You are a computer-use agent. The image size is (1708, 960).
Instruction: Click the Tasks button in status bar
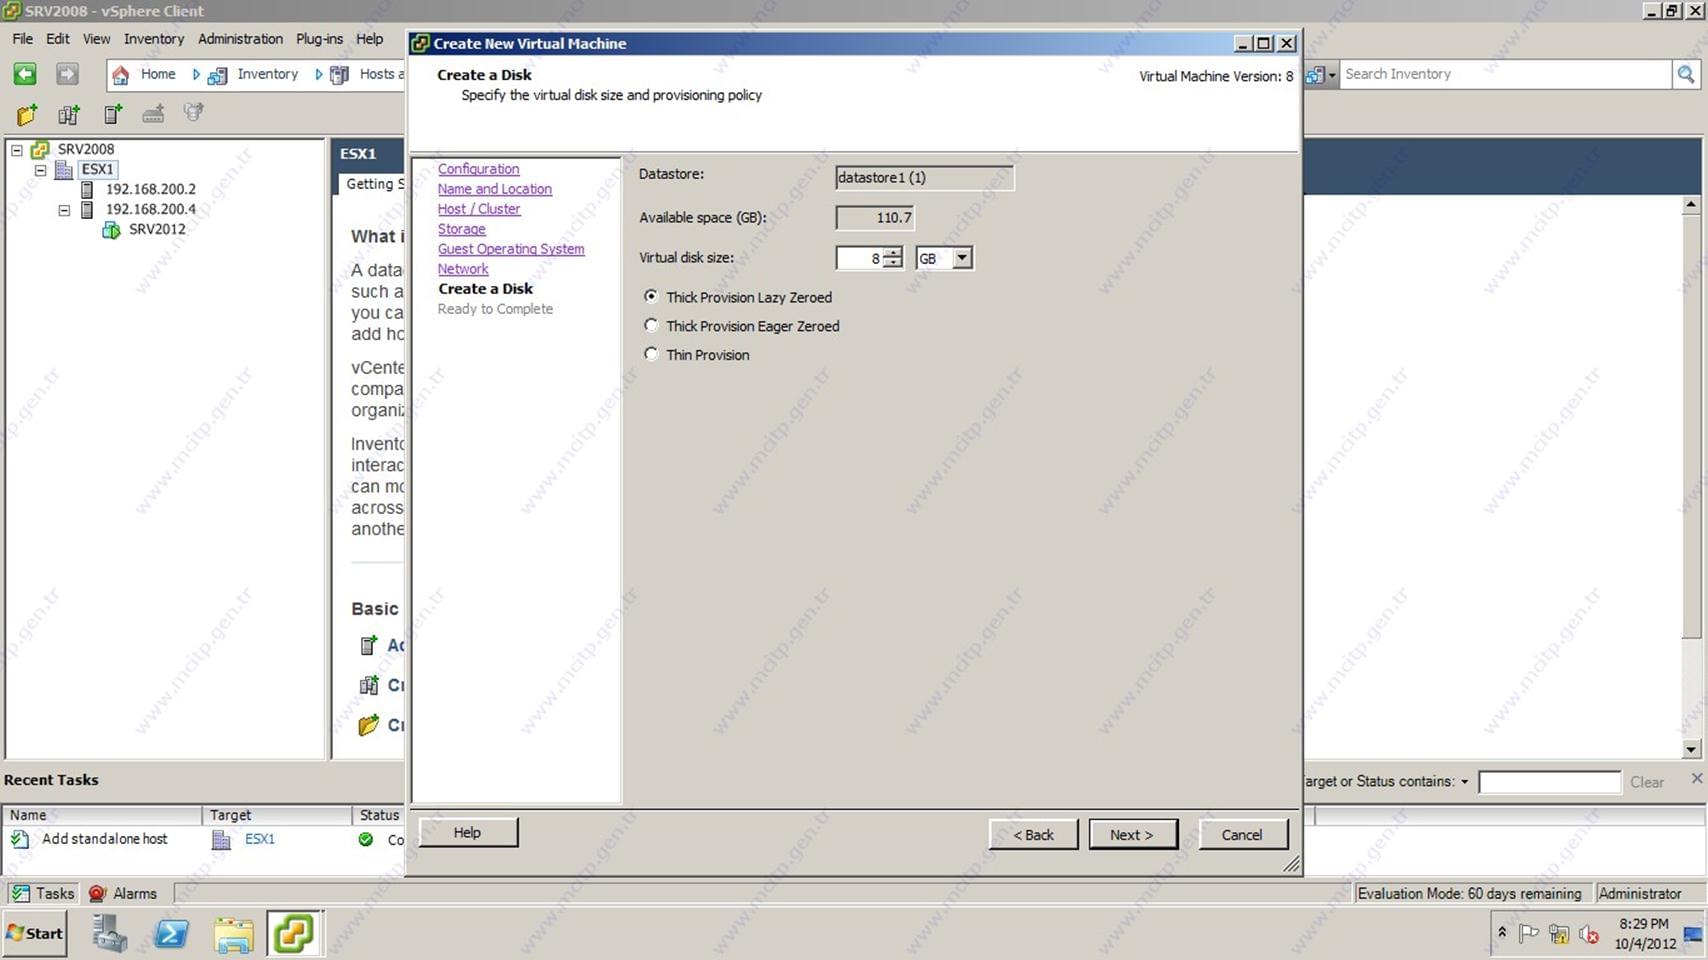click(x=43, y=894)
